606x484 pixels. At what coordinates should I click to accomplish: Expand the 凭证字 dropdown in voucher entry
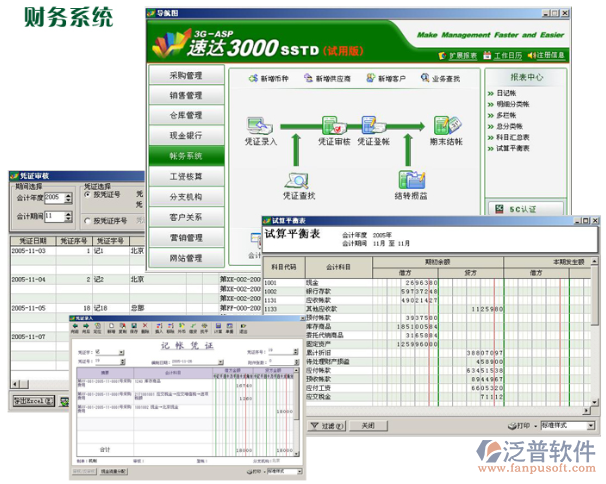121,352
